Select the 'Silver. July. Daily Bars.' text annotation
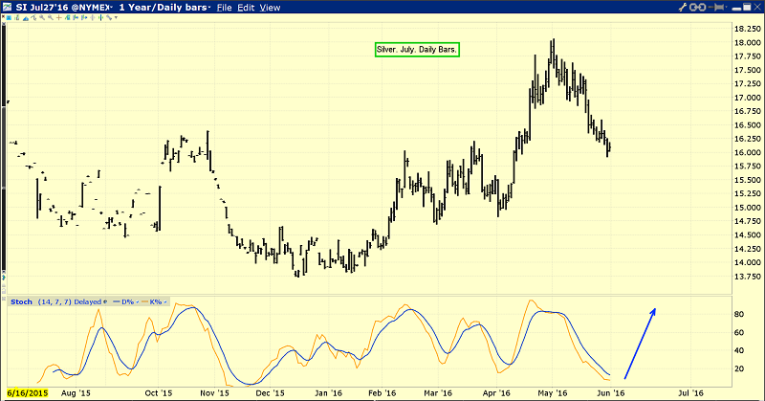The height and width of the screenshot is (401, 765). (x=417, y=50)
